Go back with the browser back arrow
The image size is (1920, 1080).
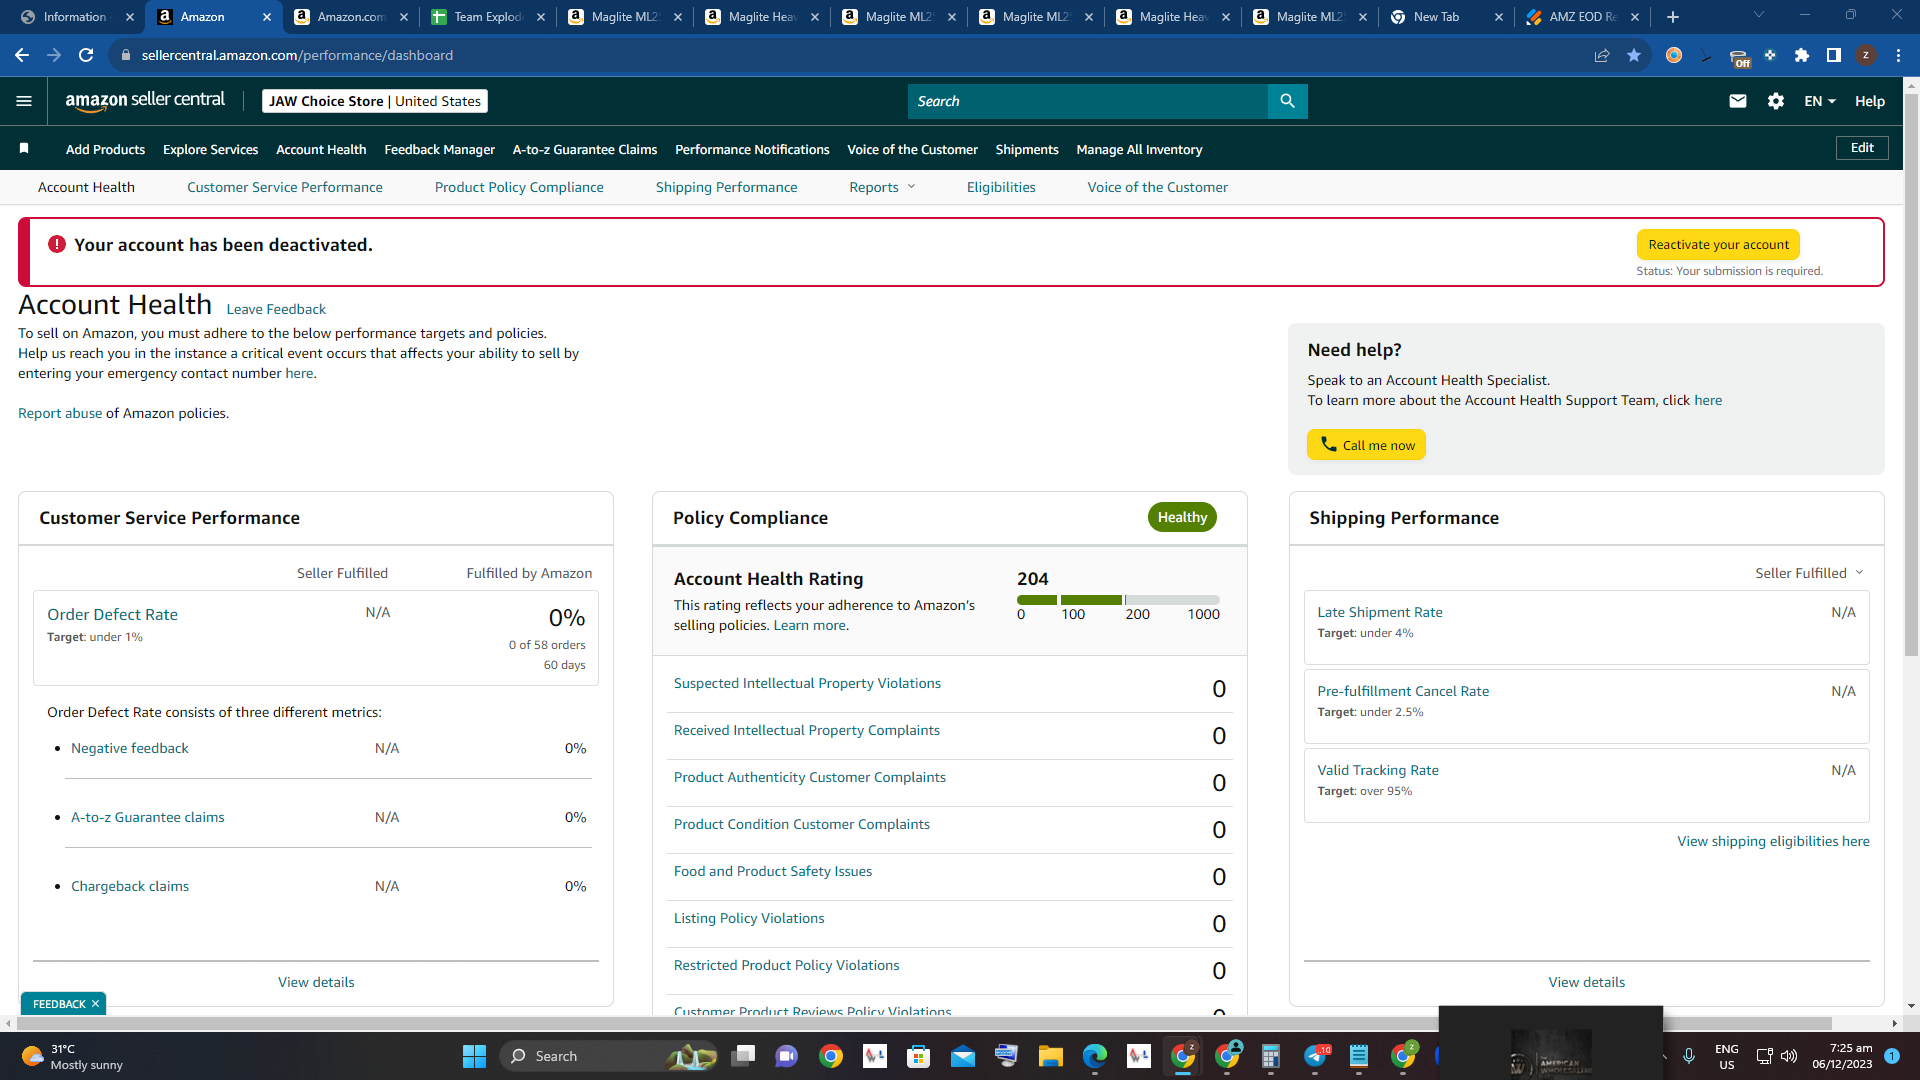pos(22,55)
